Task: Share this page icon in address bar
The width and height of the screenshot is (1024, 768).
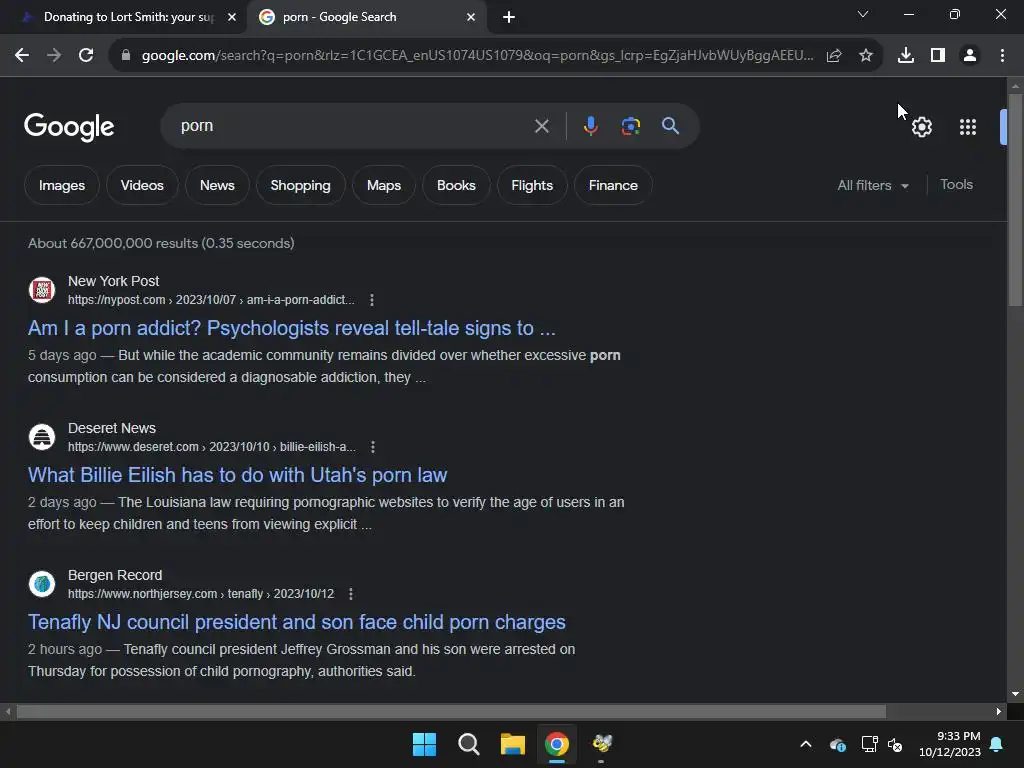Action: pos(834,56)
